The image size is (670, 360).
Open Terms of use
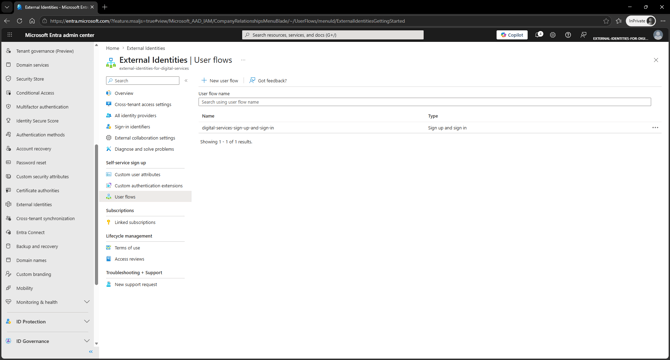click(127, 248)
